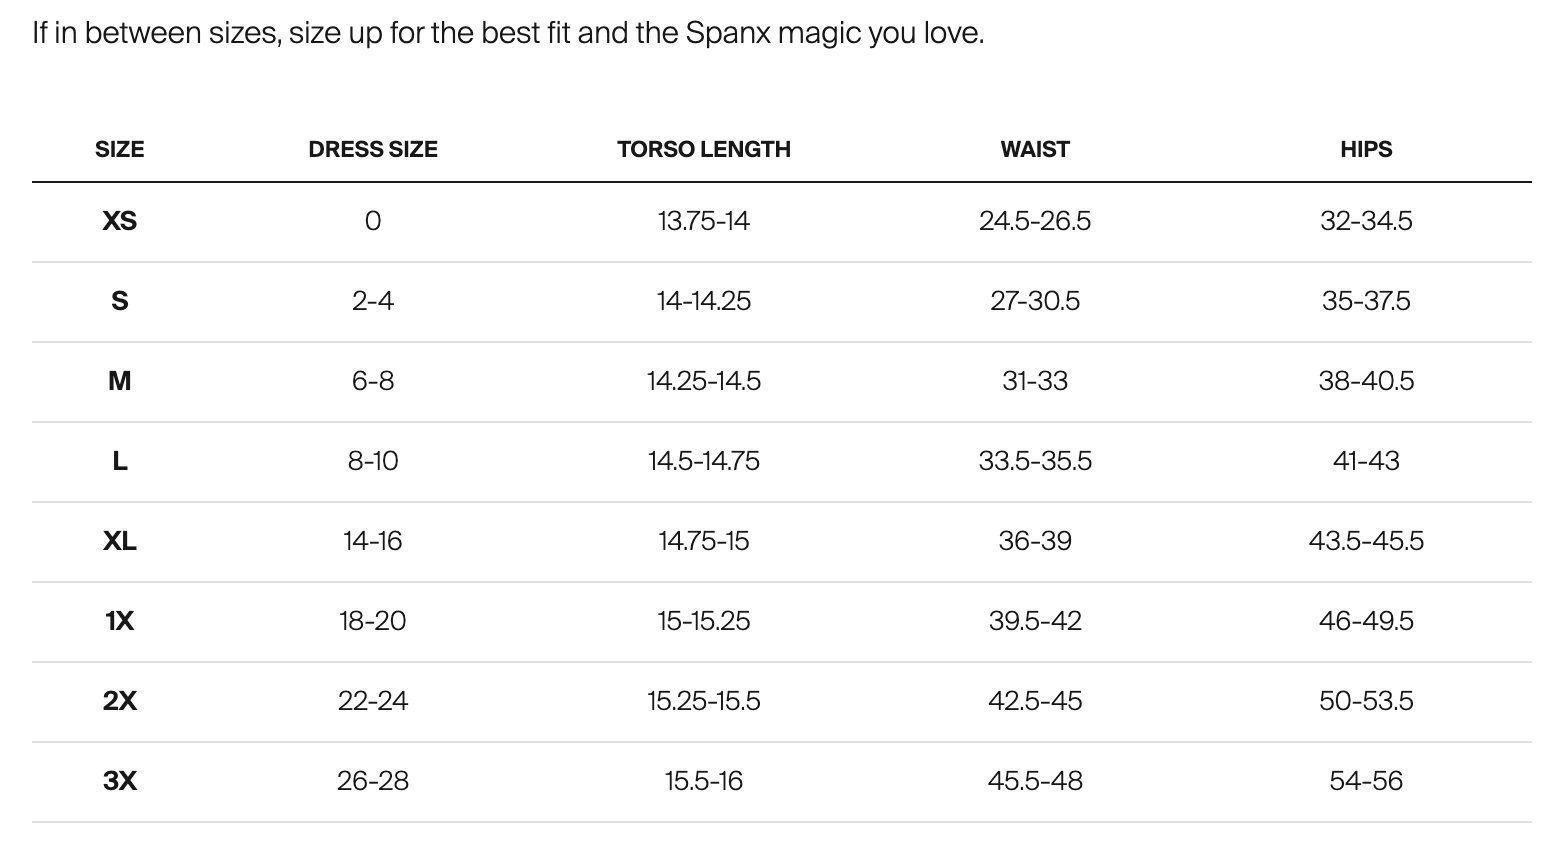The image size is (1558, 864).
Task: Select the 1X size row label
Action: 119,621
